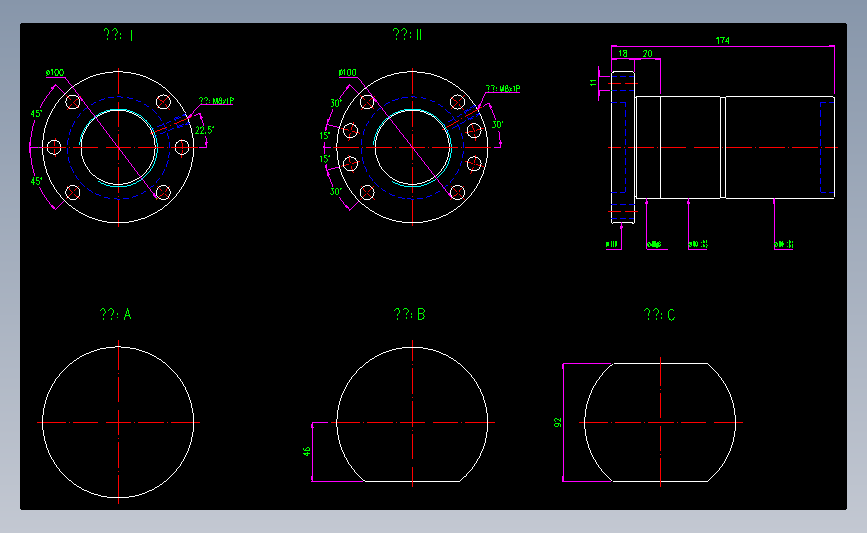This screenshot has width=867, height=533.
Task: Click the M8x1P callout in view I
Action: [x=216, y=101]
